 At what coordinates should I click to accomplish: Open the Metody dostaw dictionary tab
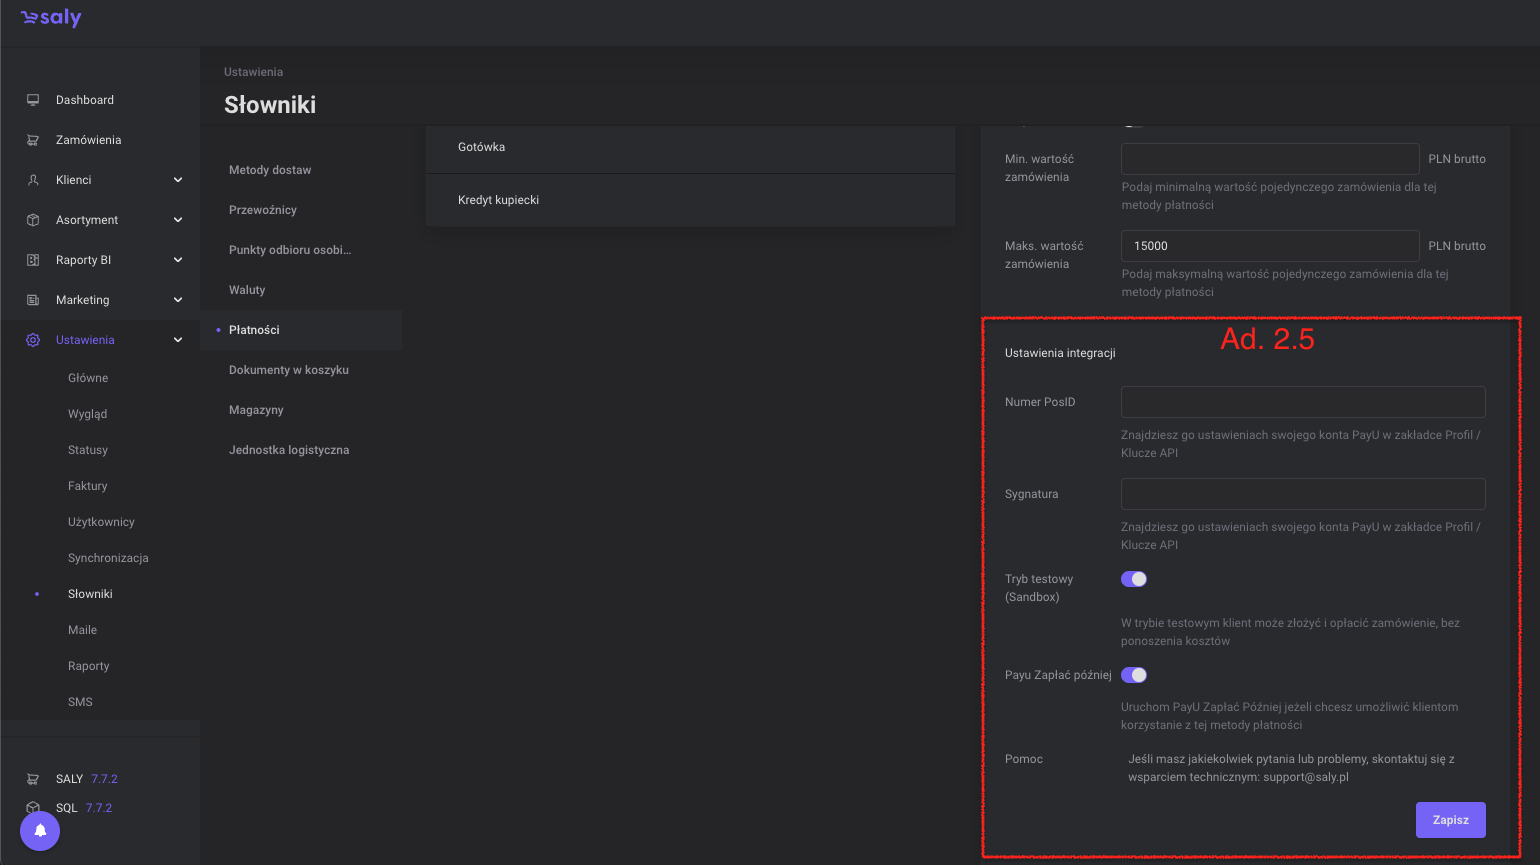click(x=270, y=170)
